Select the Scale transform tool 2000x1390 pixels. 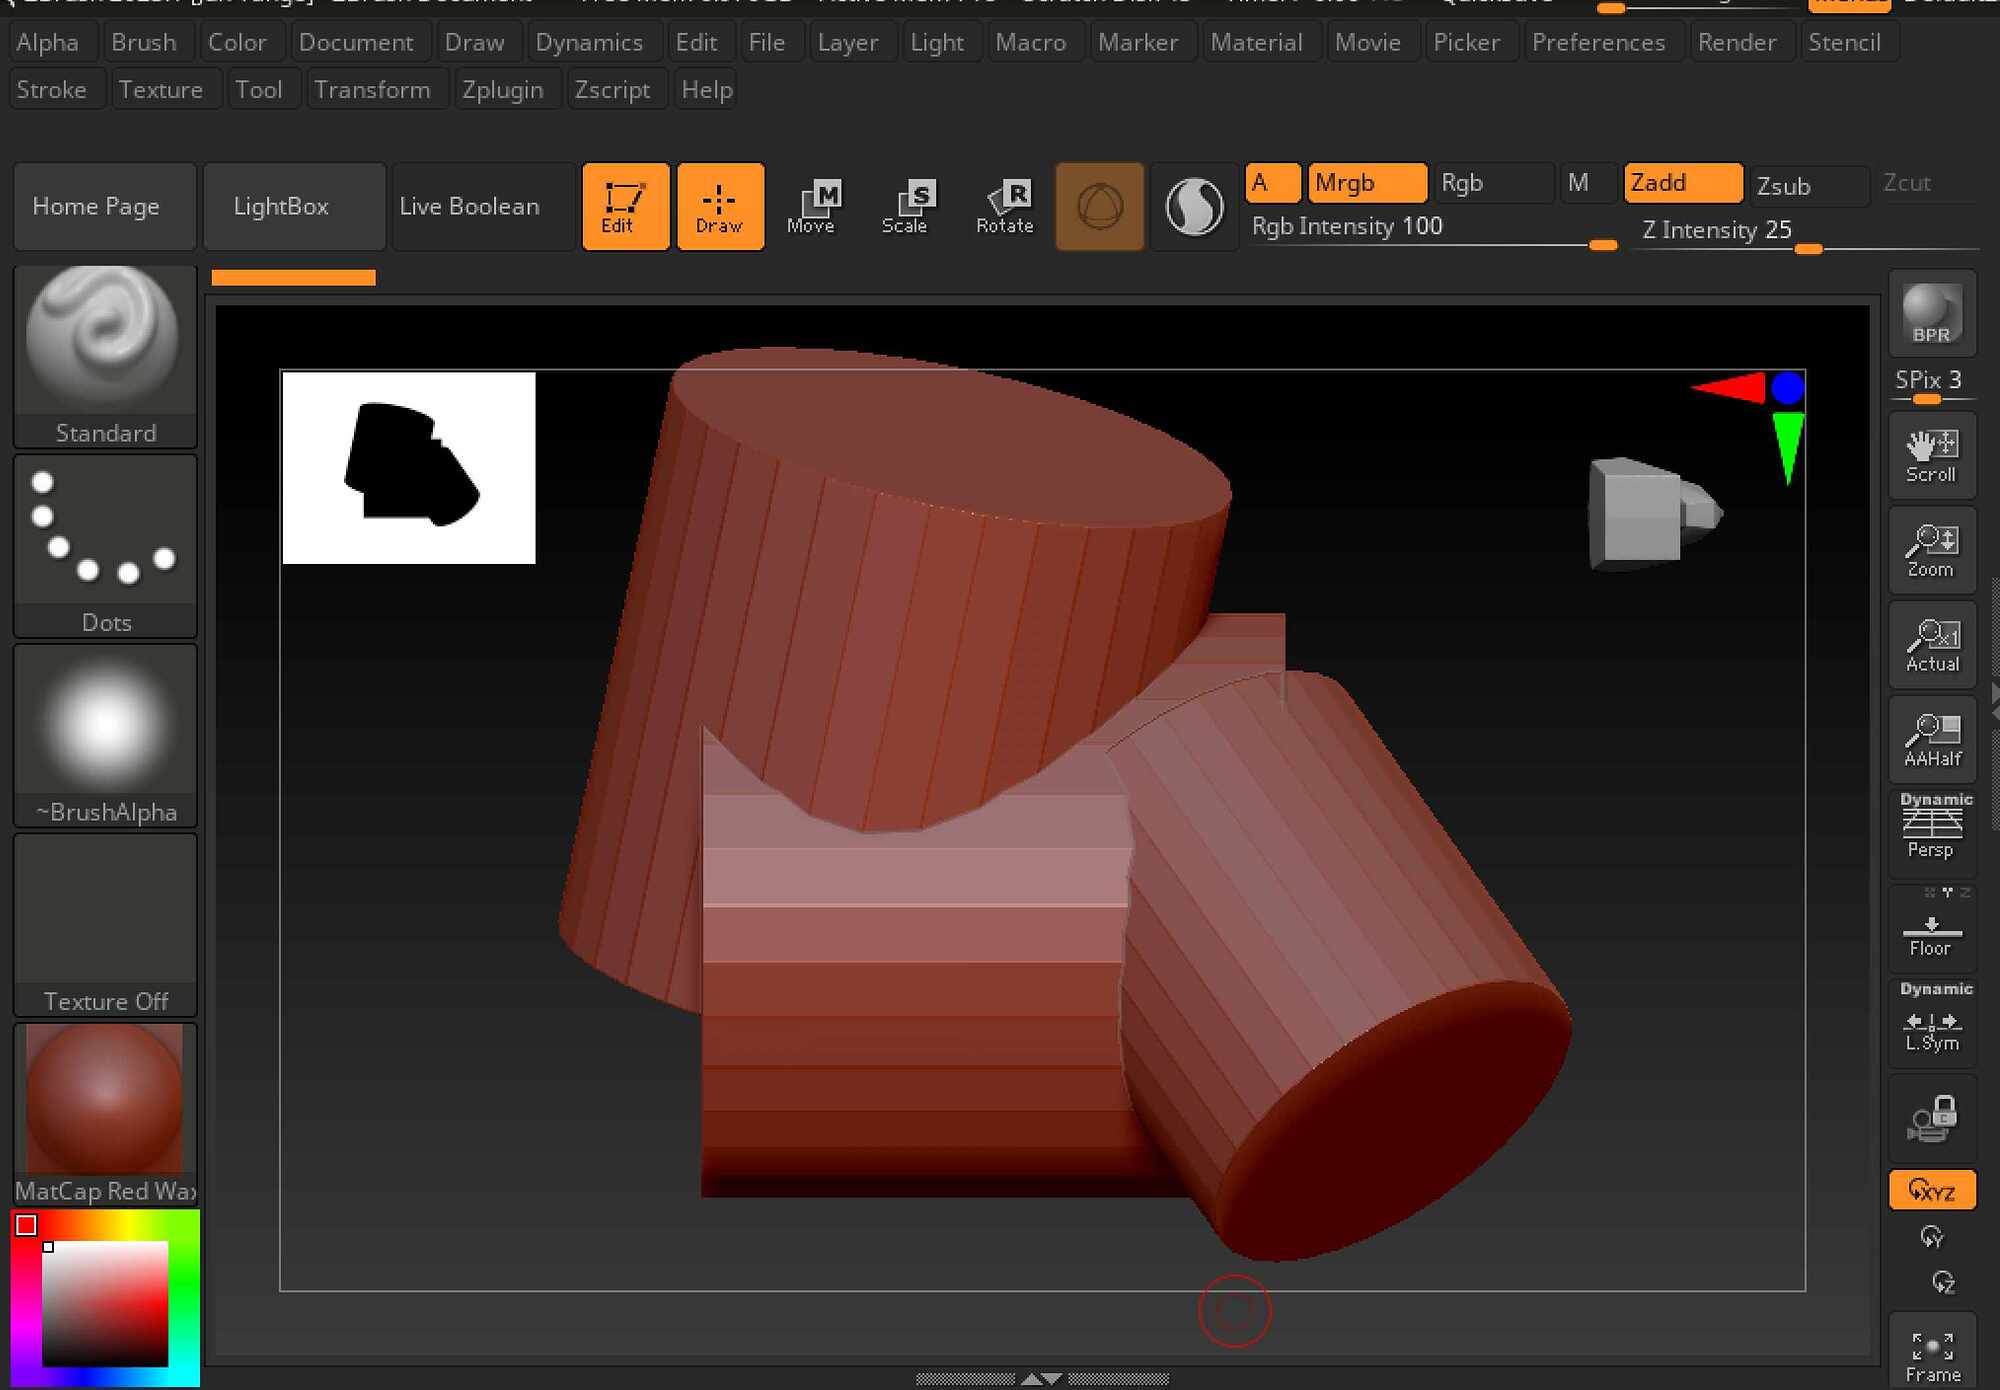908,207
